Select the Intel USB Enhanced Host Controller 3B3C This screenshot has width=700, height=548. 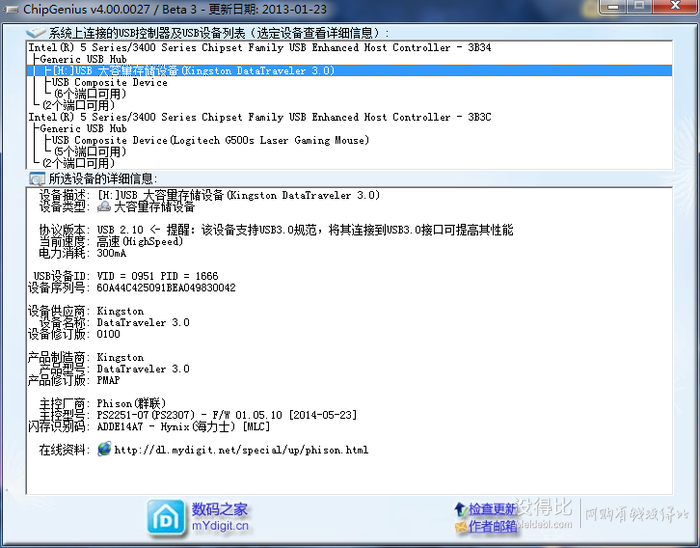(260, 117)
